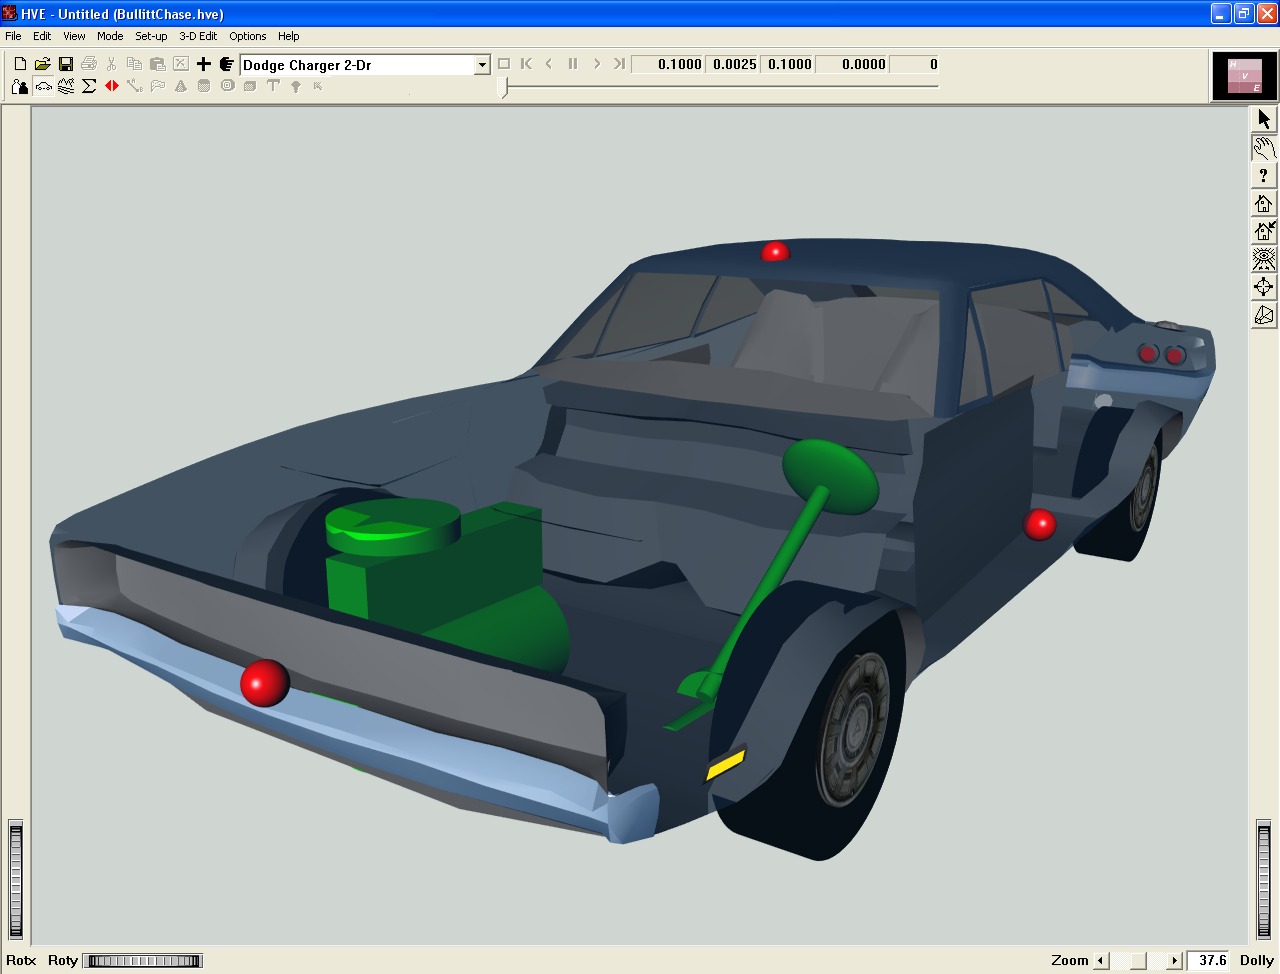This screenshot has width=1280, height=974.
Task: Select the arrow pointer tool
Action: 1264,119
